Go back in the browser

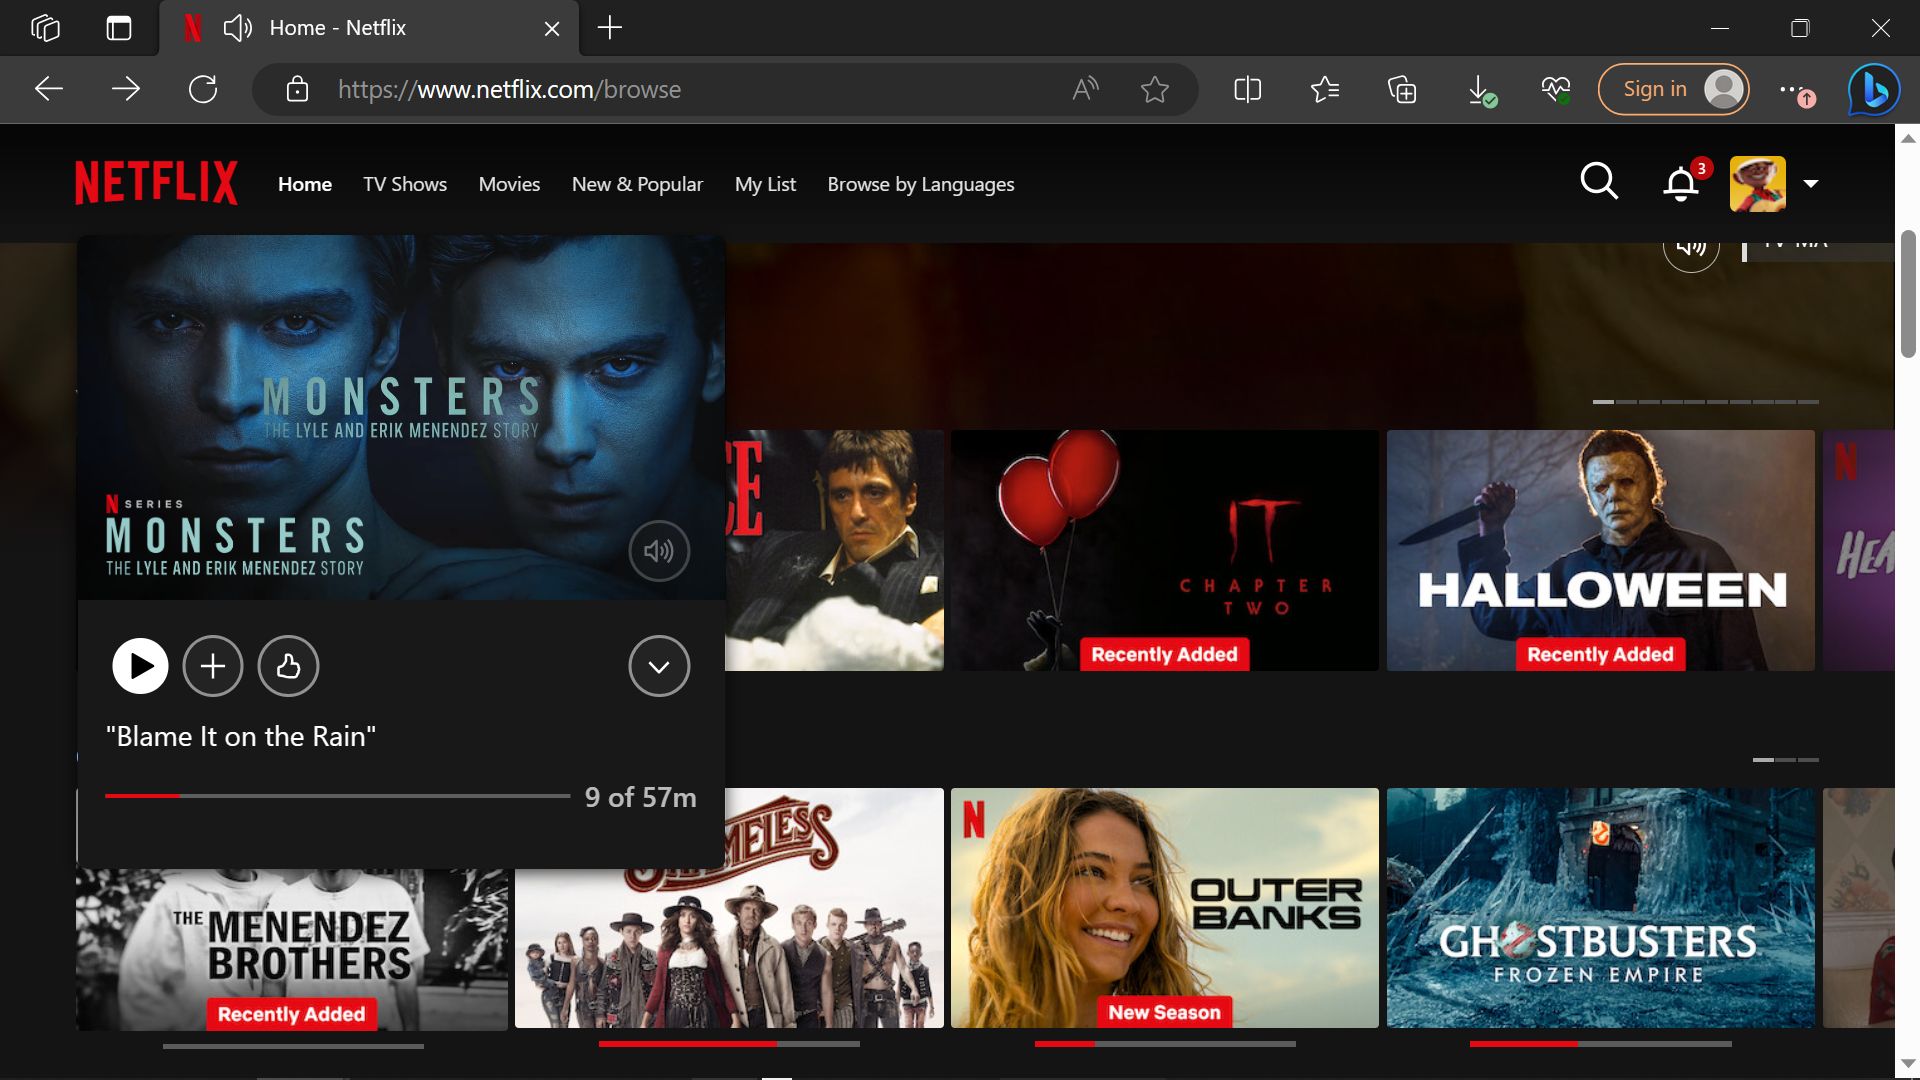point(49,90)
